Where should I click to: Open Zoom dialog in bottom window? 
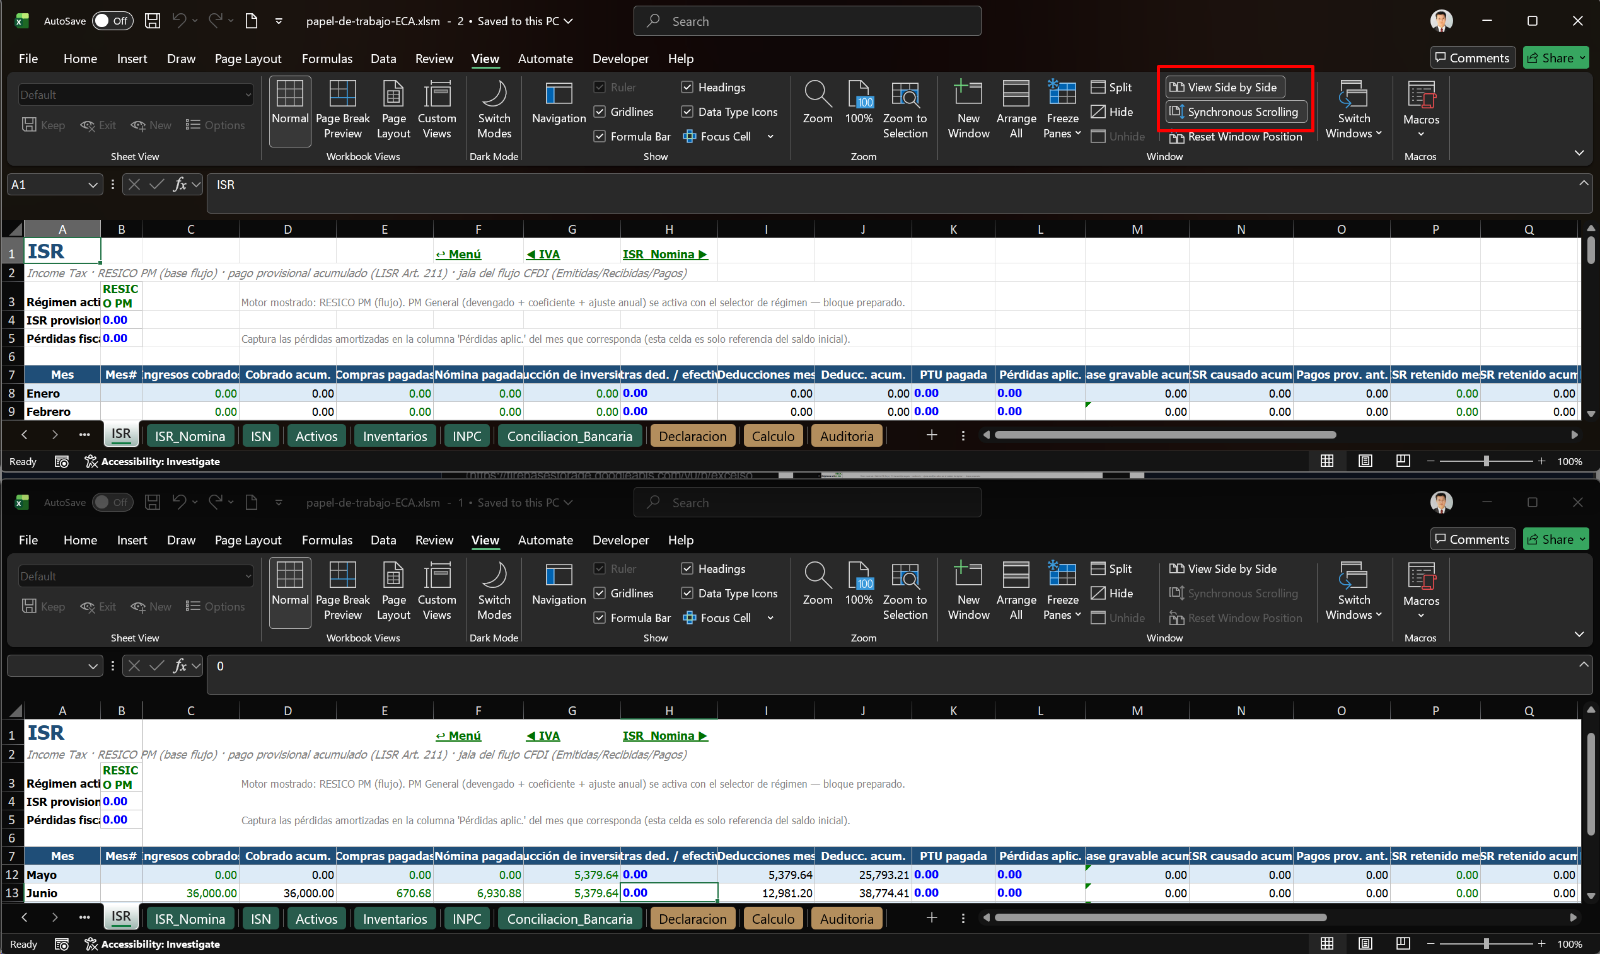[x=817, y=585]
